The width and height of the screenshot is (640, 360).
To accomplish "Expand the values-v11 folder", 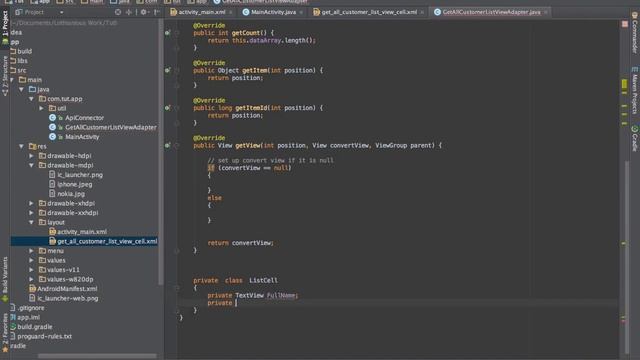I will [x=31, y=270].
